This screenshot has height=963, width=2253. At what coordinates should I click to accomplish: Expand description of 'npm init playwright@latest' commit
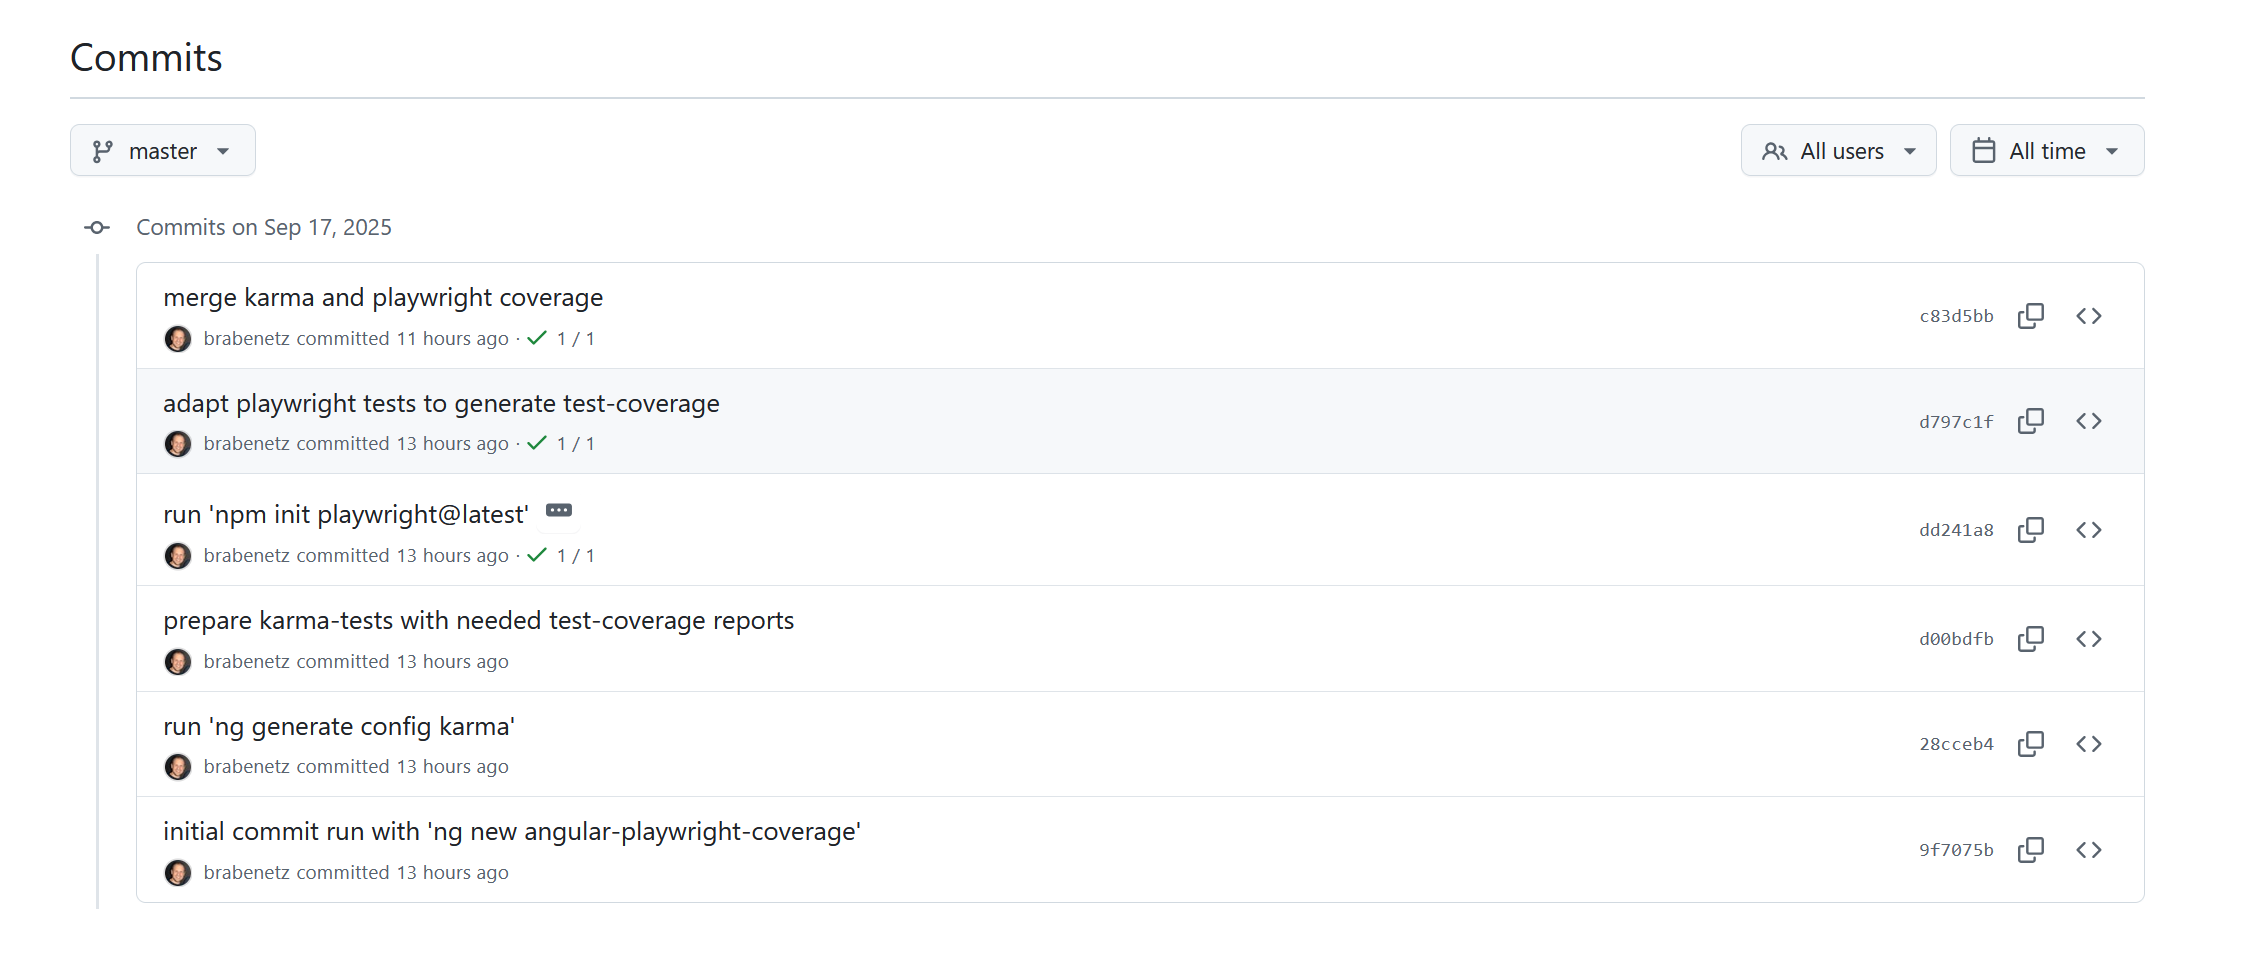tap(559, 511)
